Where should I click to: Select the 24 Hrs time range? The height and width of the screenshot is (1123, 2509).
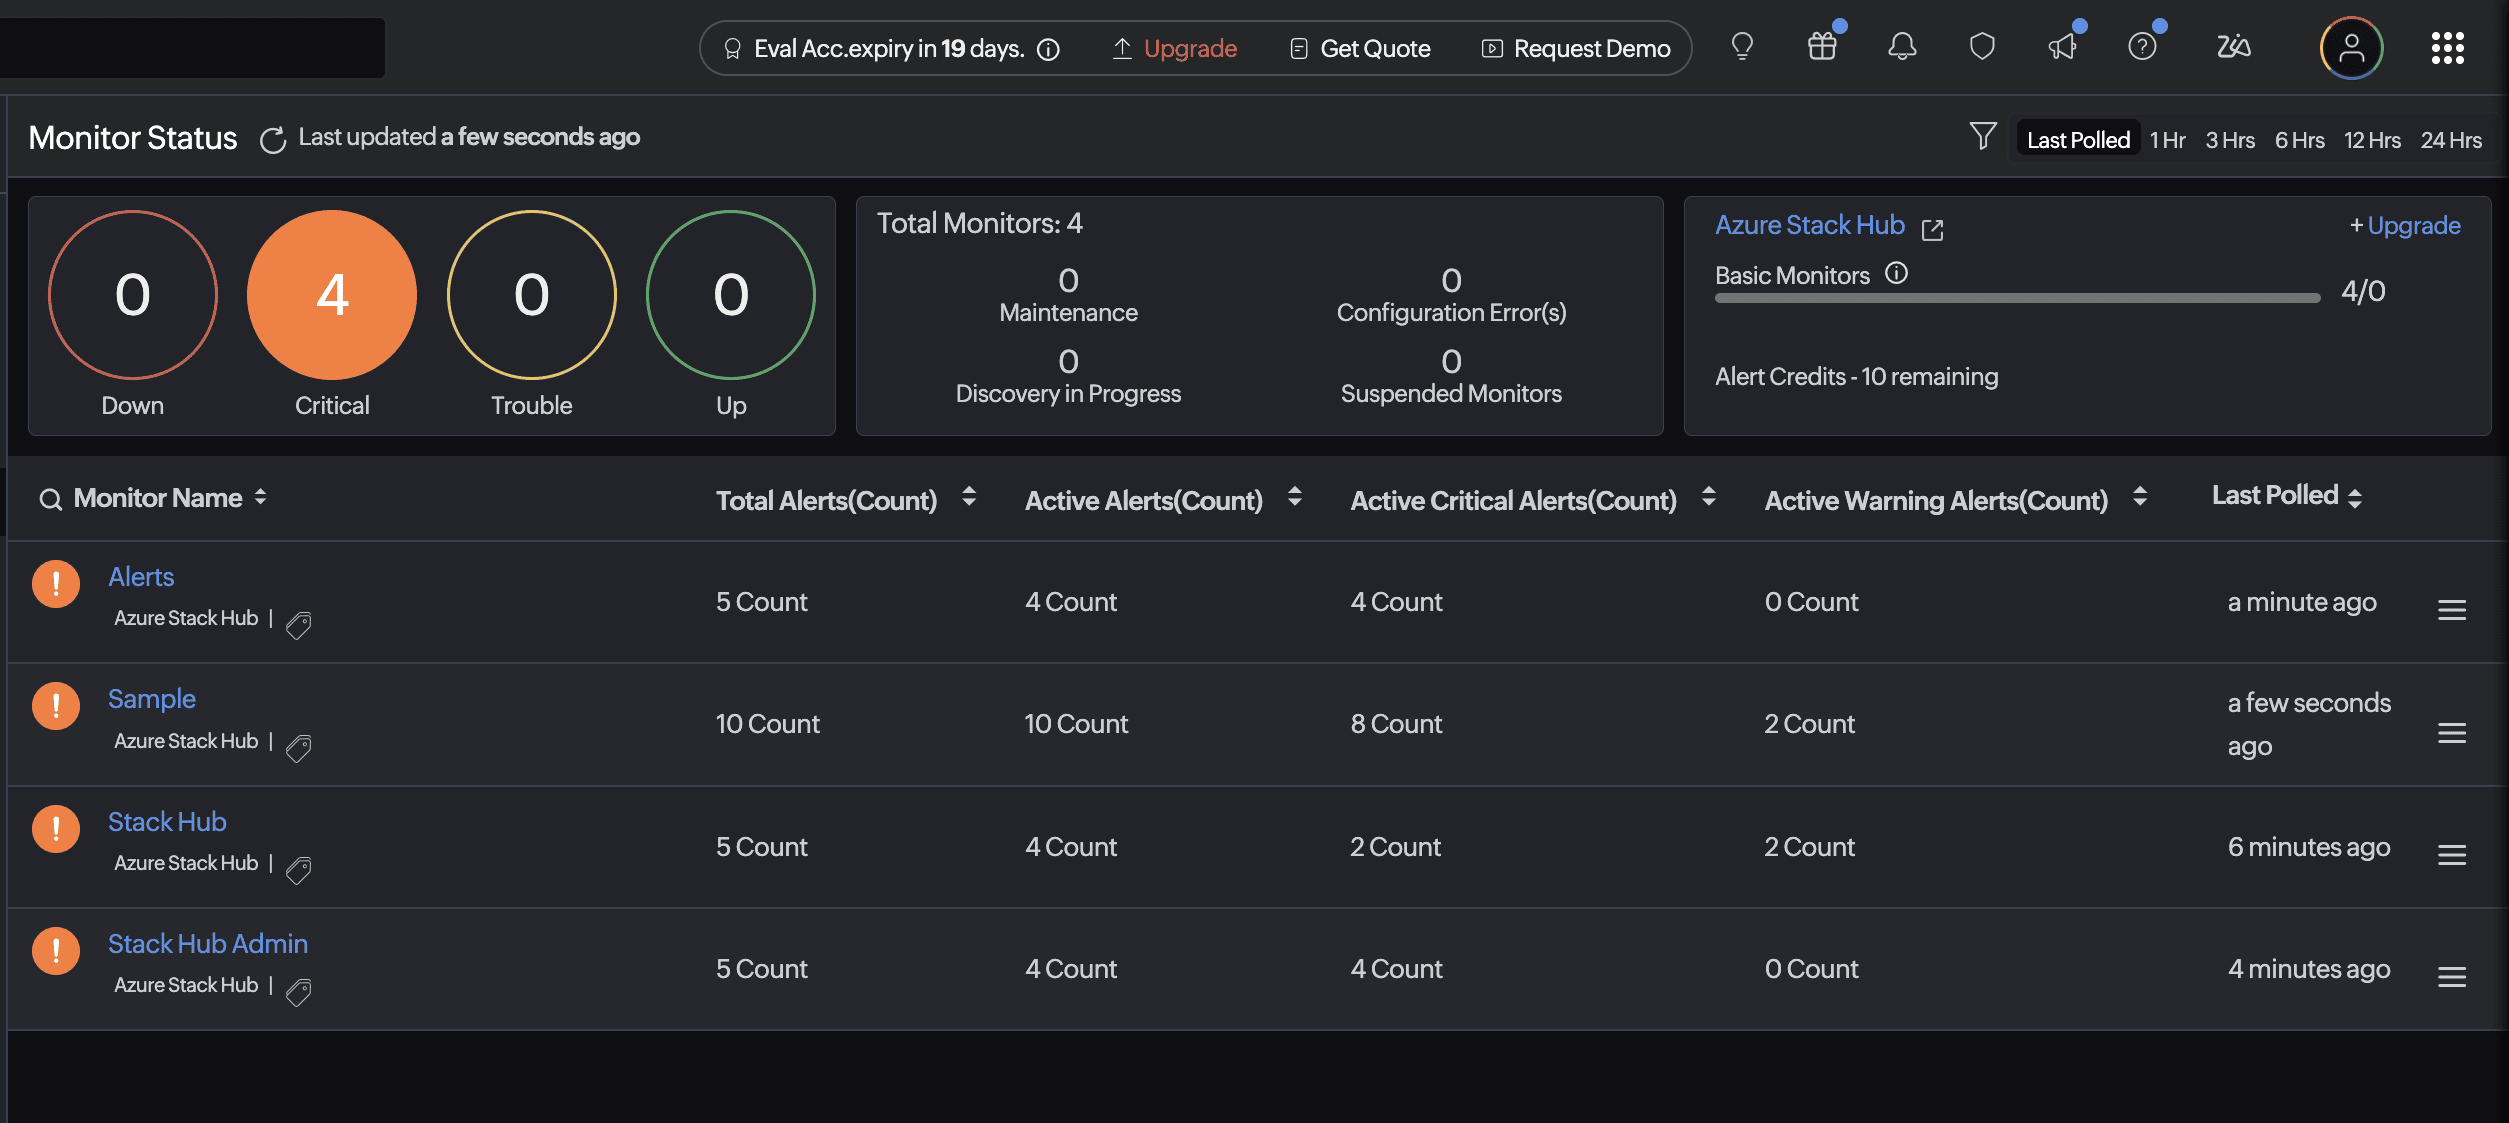[x=2451, y=140]
